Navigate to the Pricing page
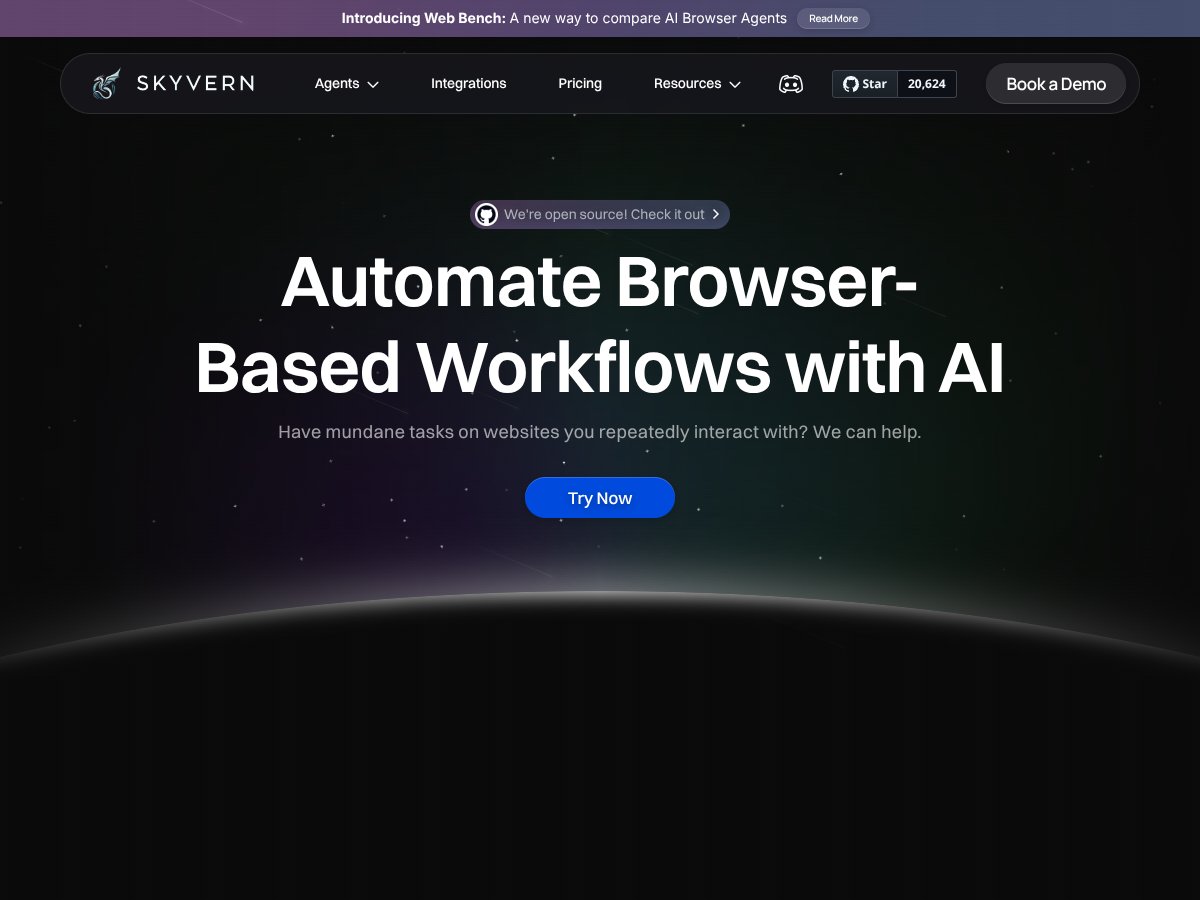The width and height of the screenshot is (1200, 900). [x=580, y=84]
